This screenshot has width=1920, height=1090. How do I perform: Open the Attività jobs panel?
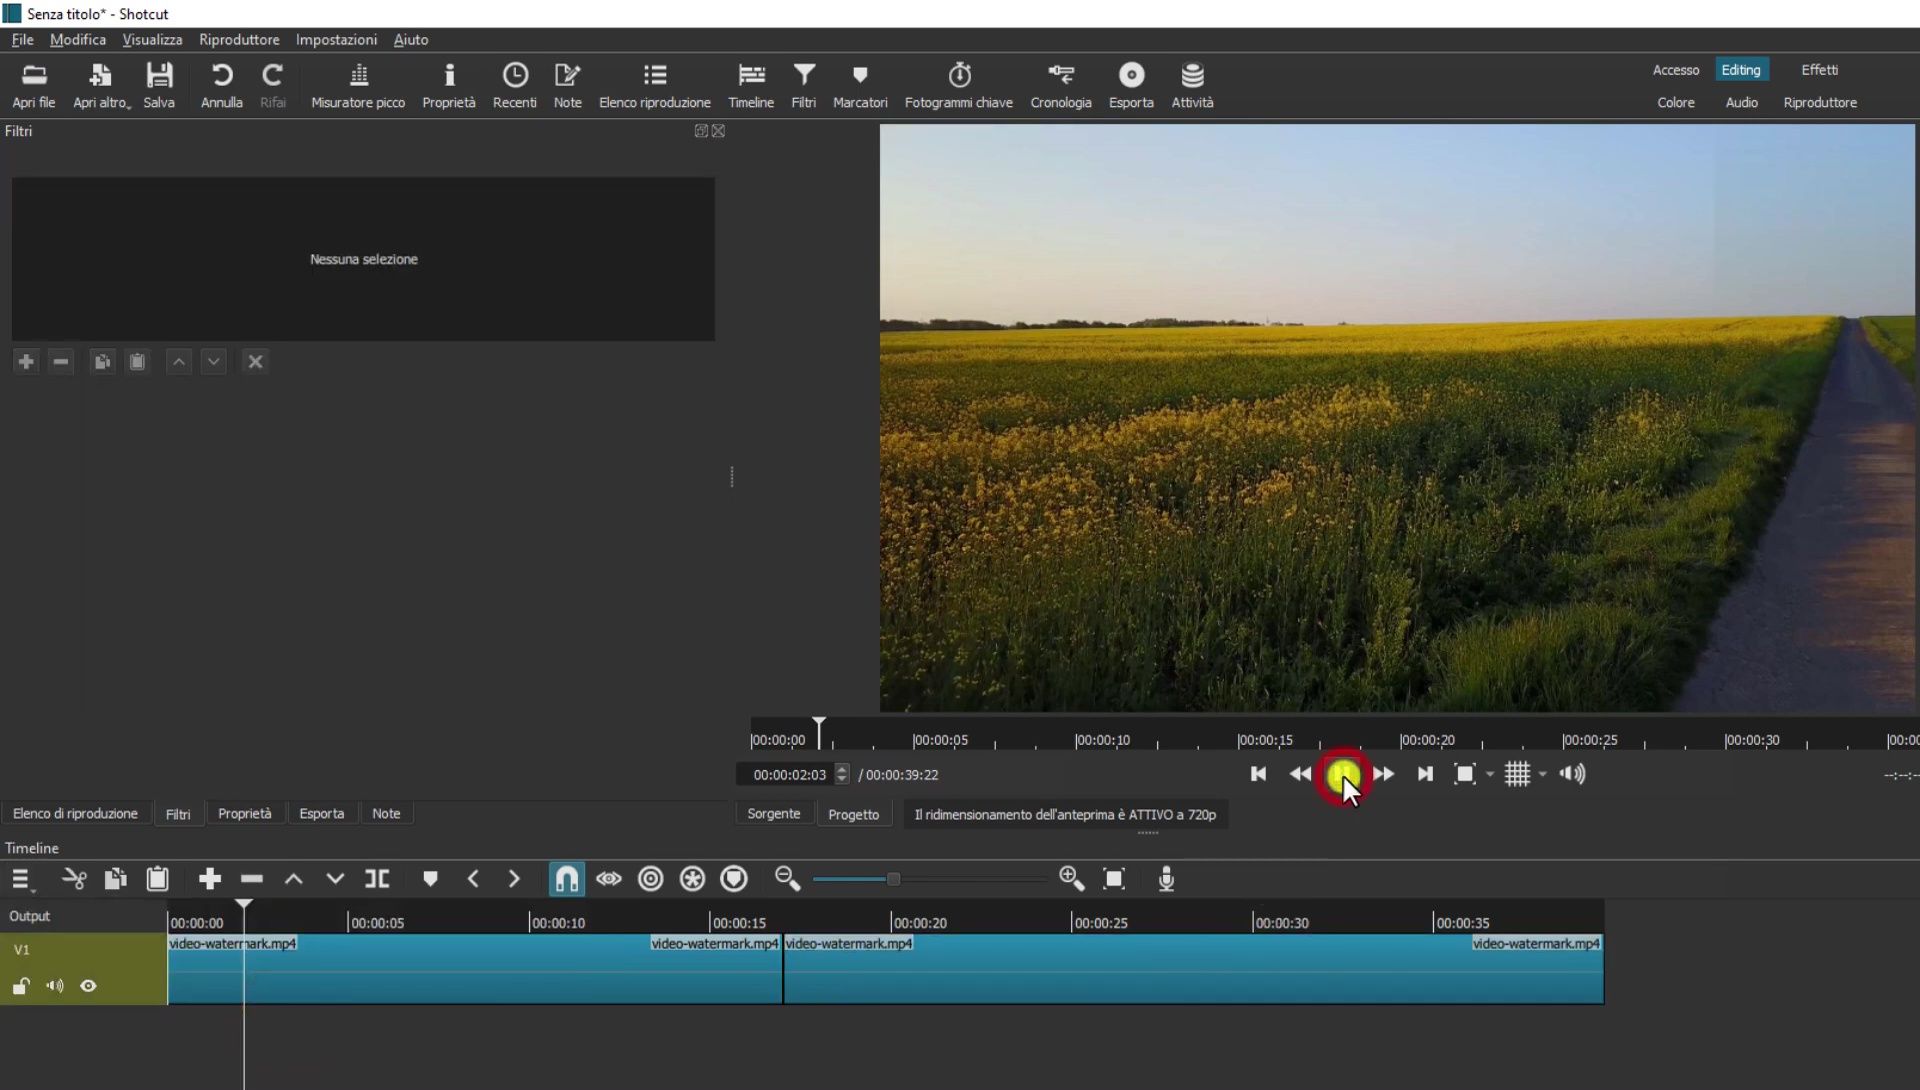coord(1192,86)
